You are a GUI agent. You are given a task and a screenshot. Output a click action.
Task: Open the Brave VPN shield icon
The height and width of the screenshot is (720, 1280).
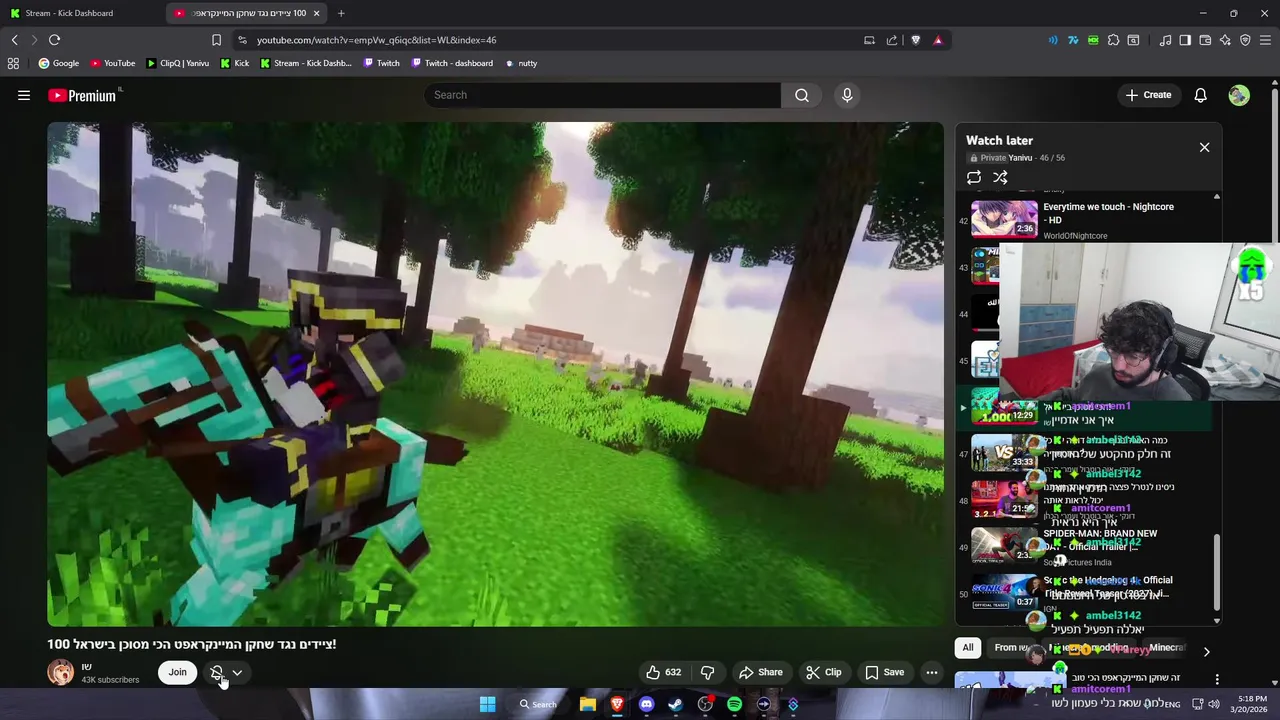pos(1245,40)
